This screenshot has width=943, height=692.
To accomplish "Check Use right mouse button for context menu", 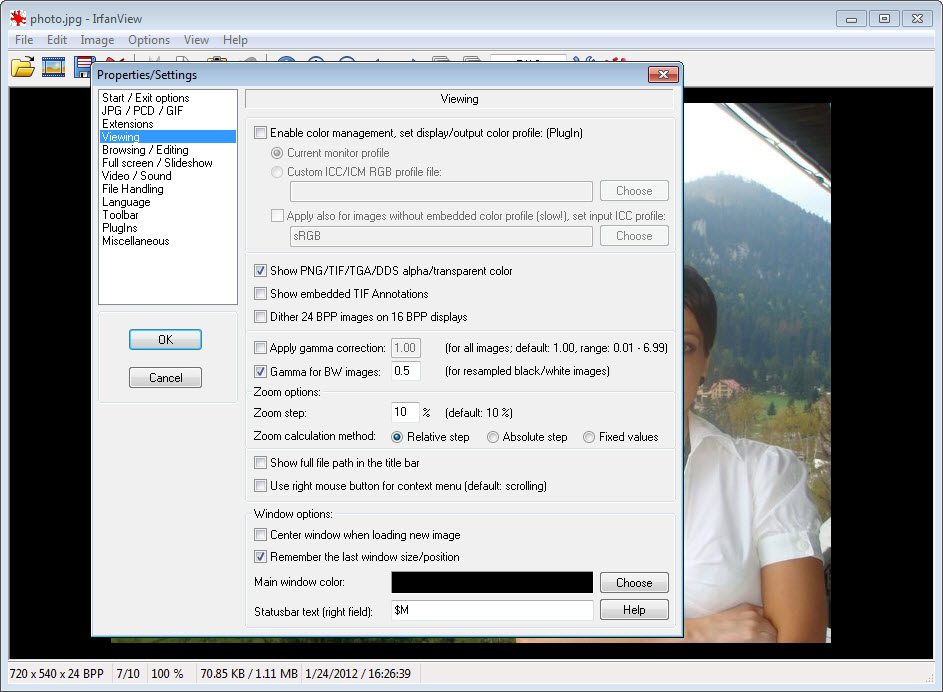I will [x=260, y=485].
